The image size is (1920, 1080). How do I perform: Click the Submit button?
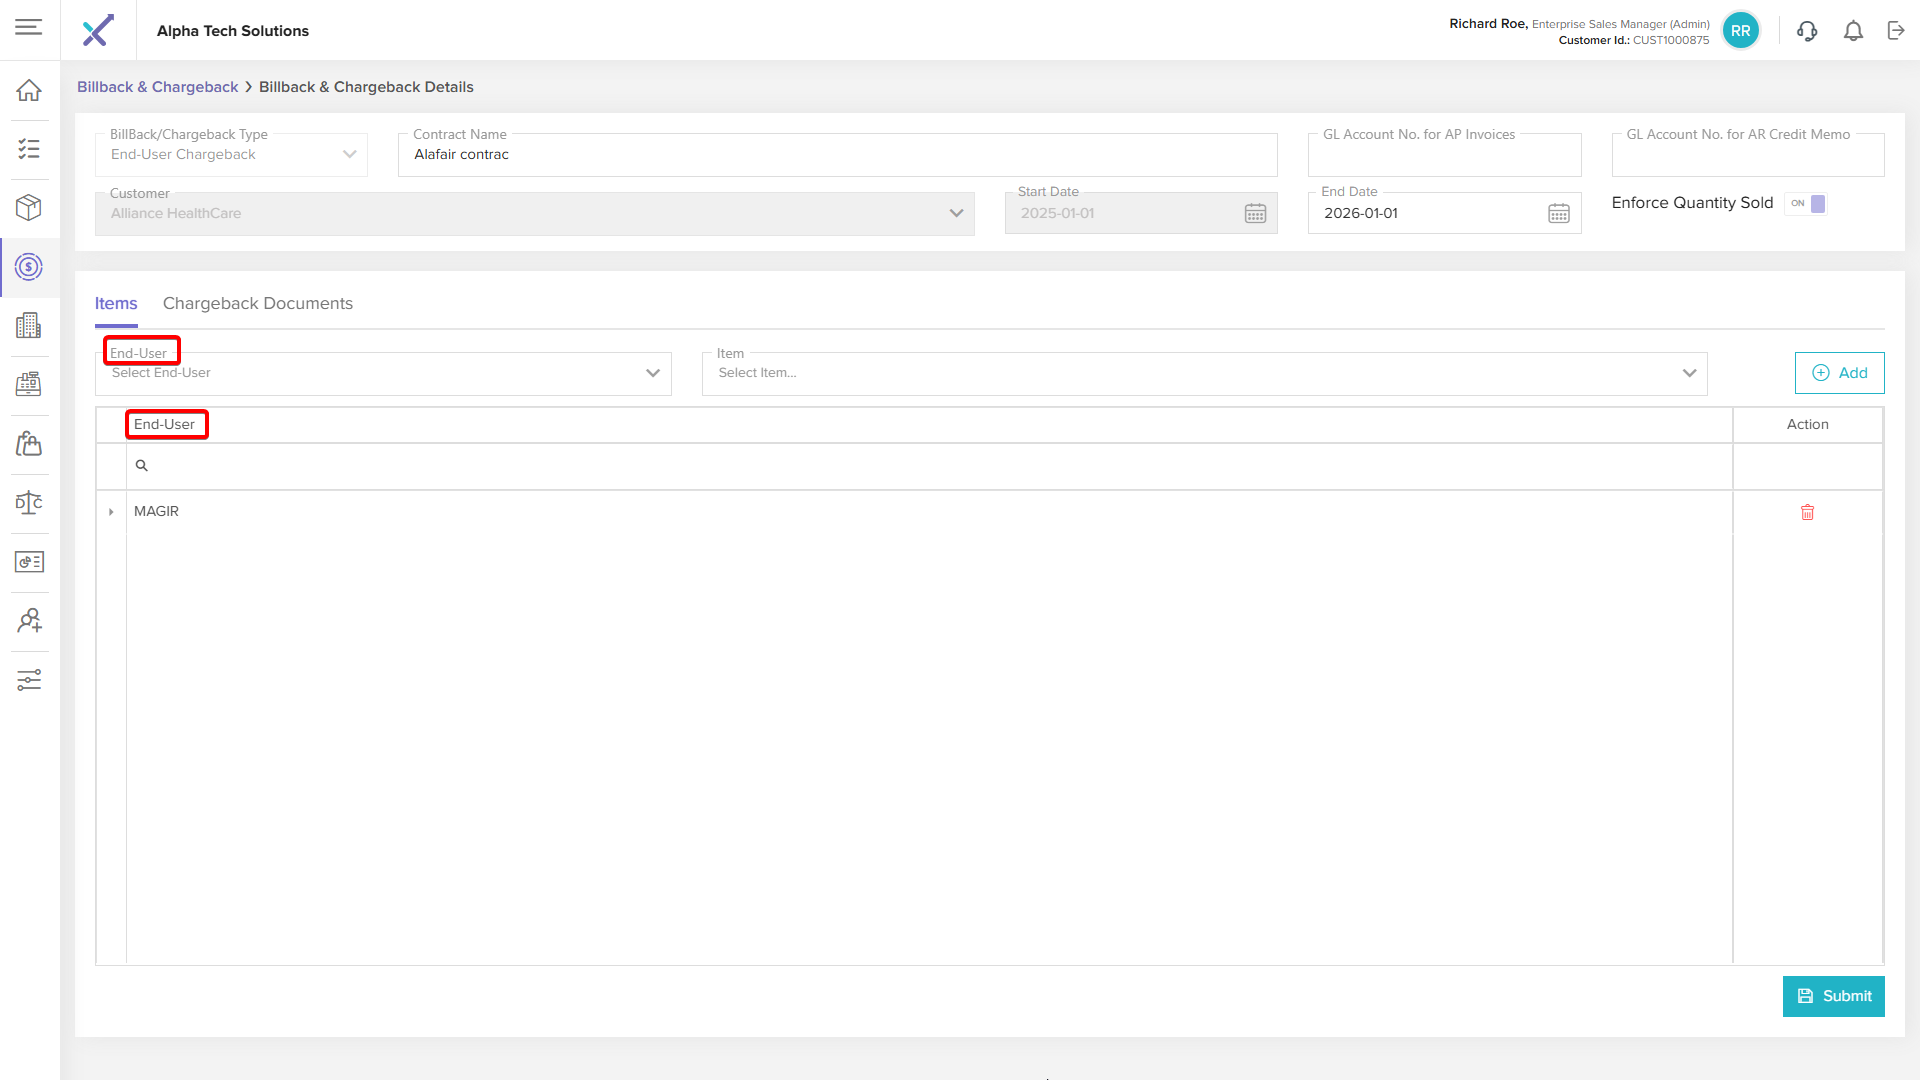1833,996
